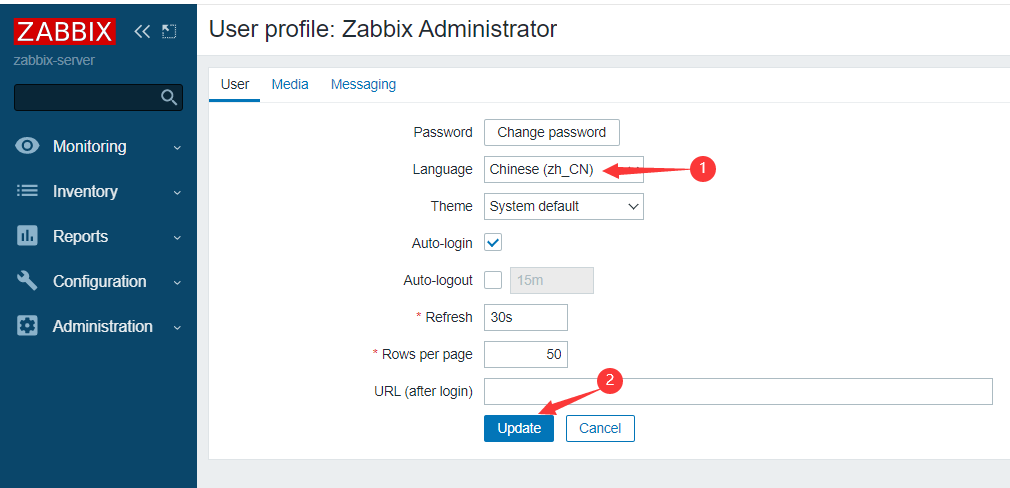Expand the Reports menu chevron

point(177,238)
